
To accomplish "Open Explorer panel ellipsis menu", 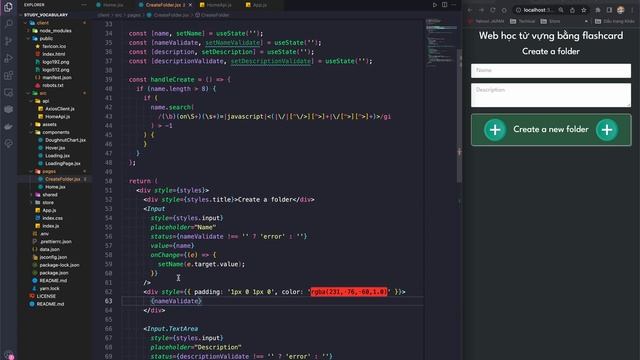I will pyautogui.click(x=84, y=5).
